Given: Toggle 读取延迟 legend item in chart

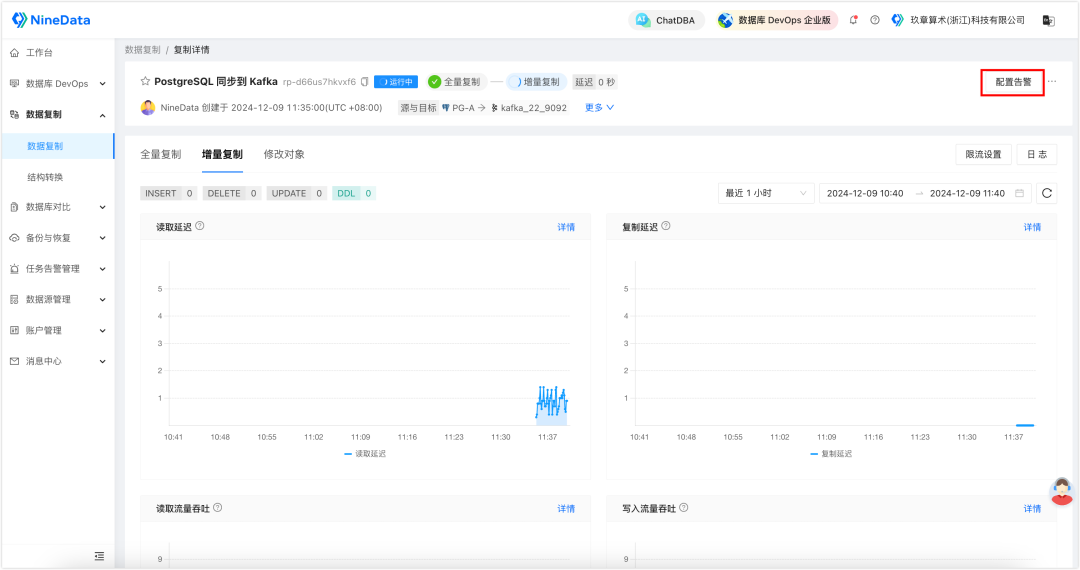Looking at the screenshot, I should pos(365,454).
